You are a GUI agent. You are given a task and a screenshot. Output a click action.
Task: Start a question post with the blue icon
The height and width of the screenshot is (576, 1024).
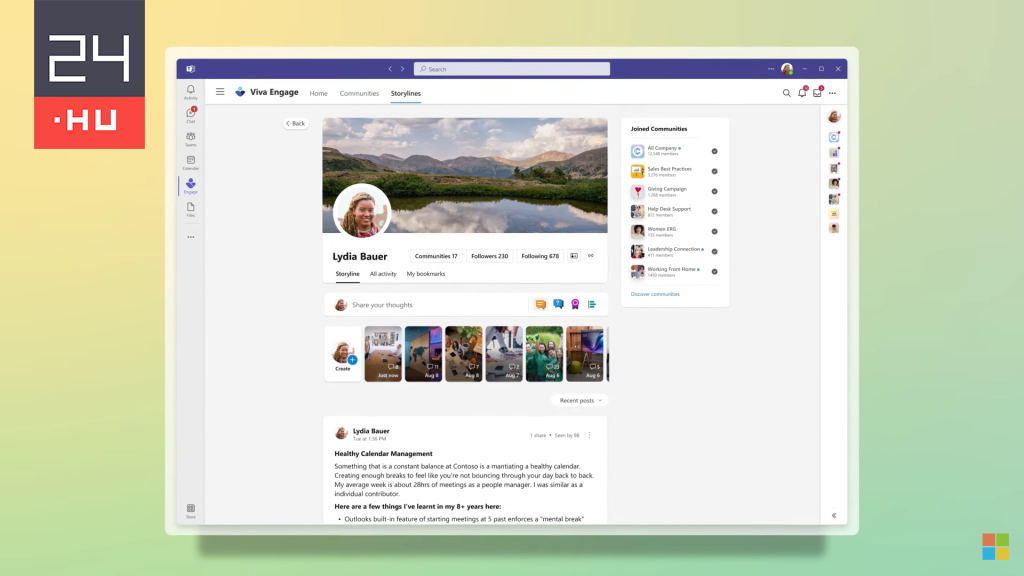tap(558, 304)
